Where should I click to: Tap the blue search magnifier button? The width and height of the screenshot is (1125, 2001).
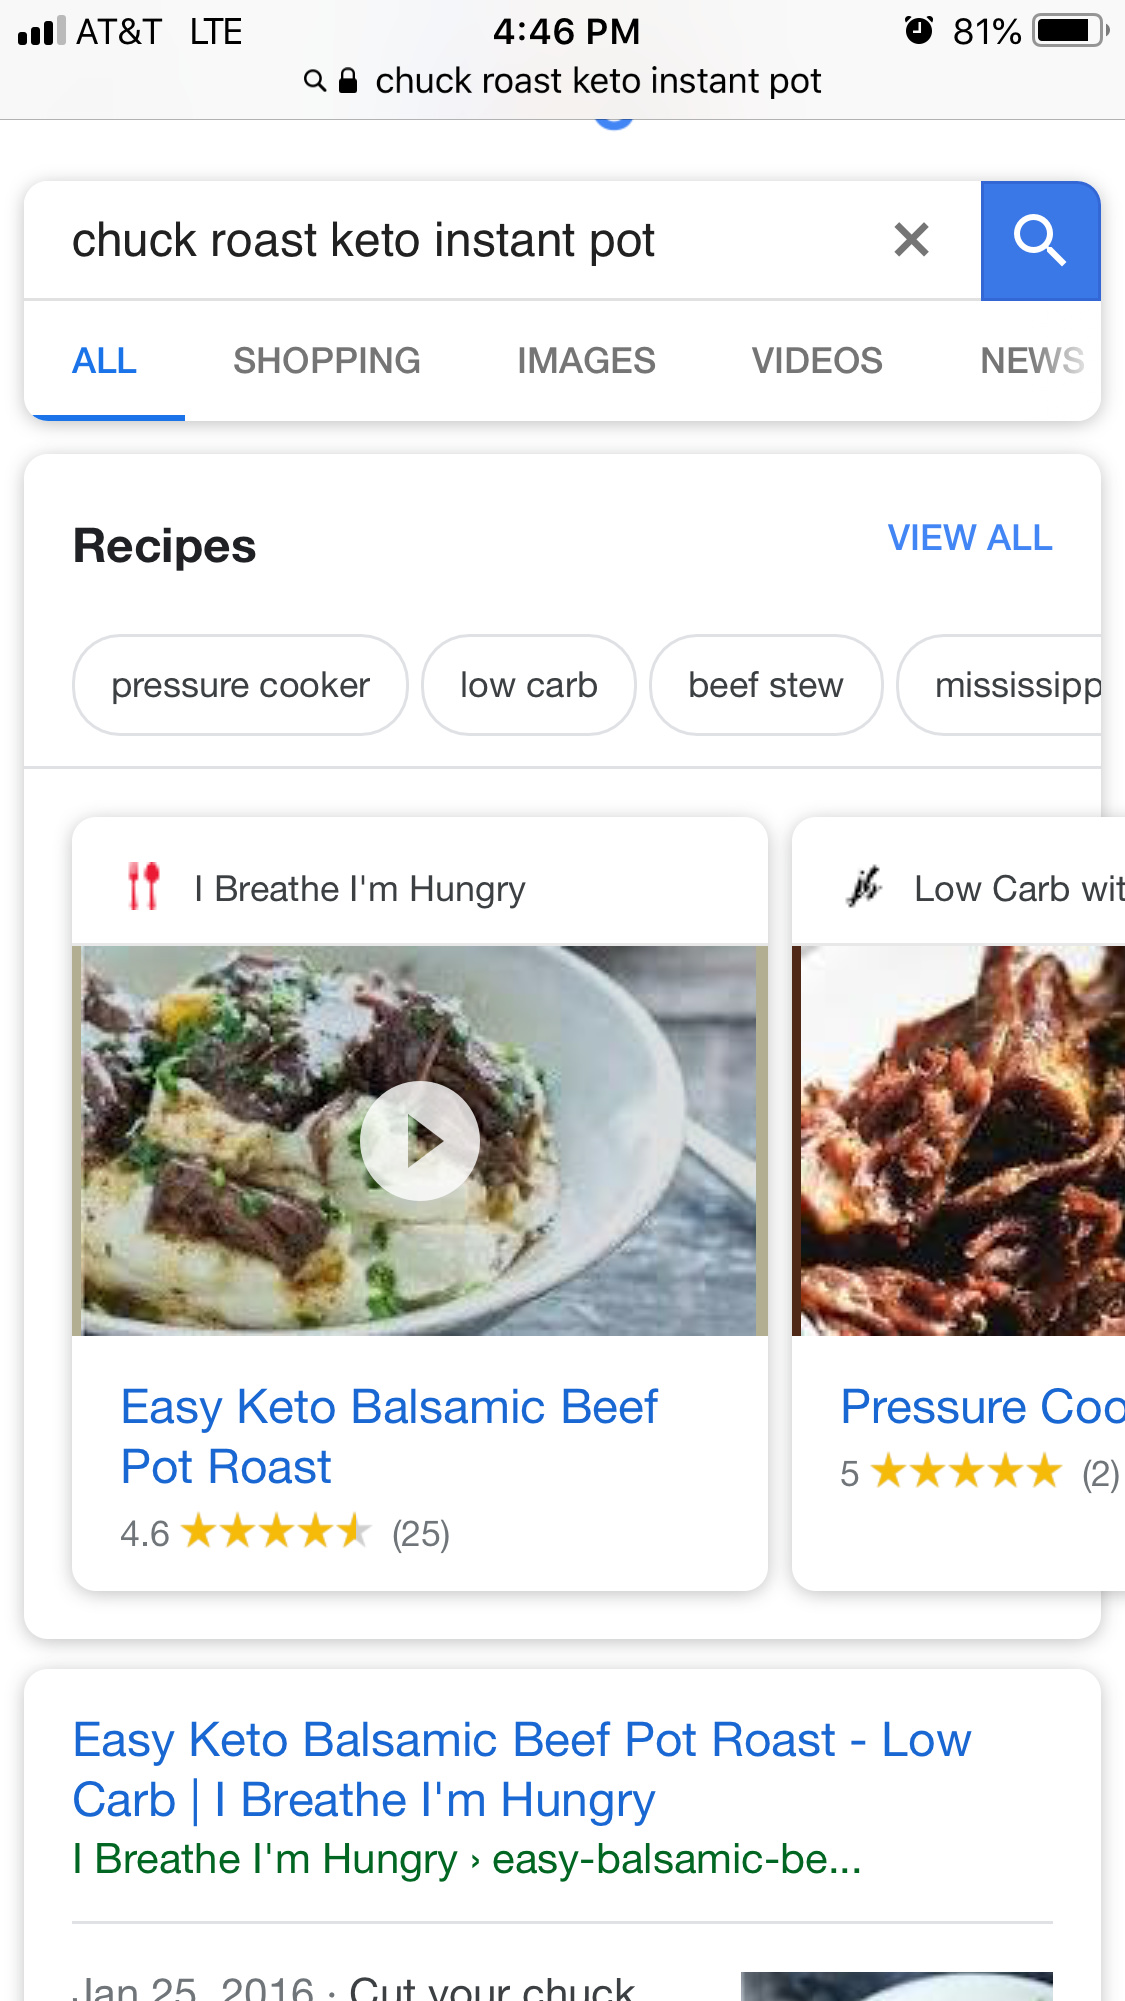click(x=1040, y=241)
